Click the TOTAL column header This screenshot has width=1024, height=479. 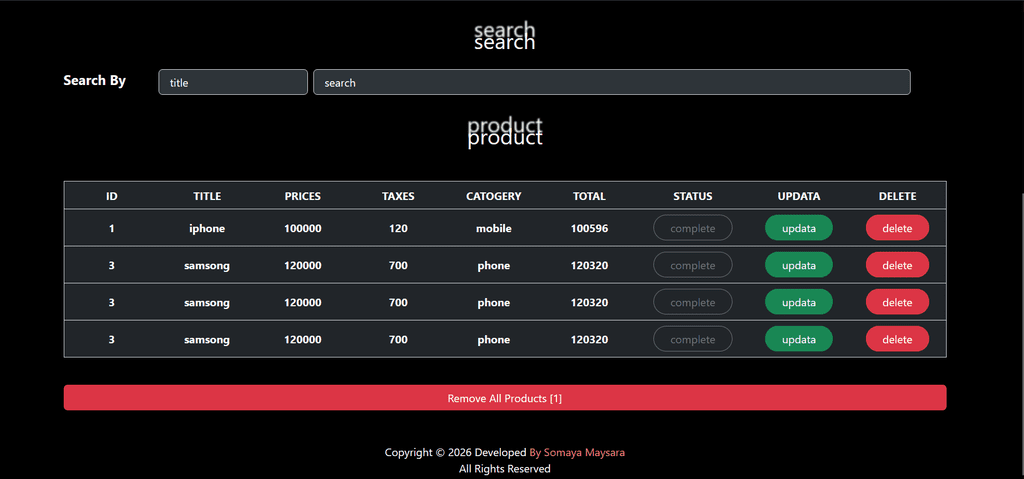589,196
